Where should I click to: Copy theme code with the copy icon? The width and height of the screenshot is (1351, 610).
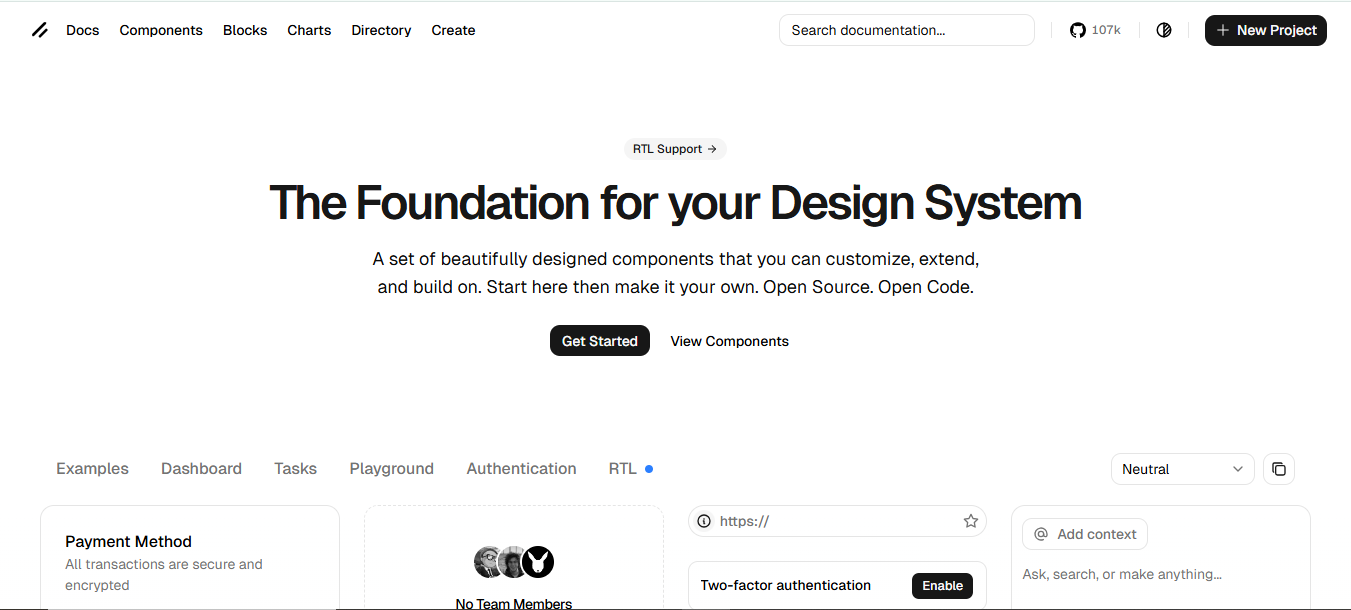(1279, 469)
